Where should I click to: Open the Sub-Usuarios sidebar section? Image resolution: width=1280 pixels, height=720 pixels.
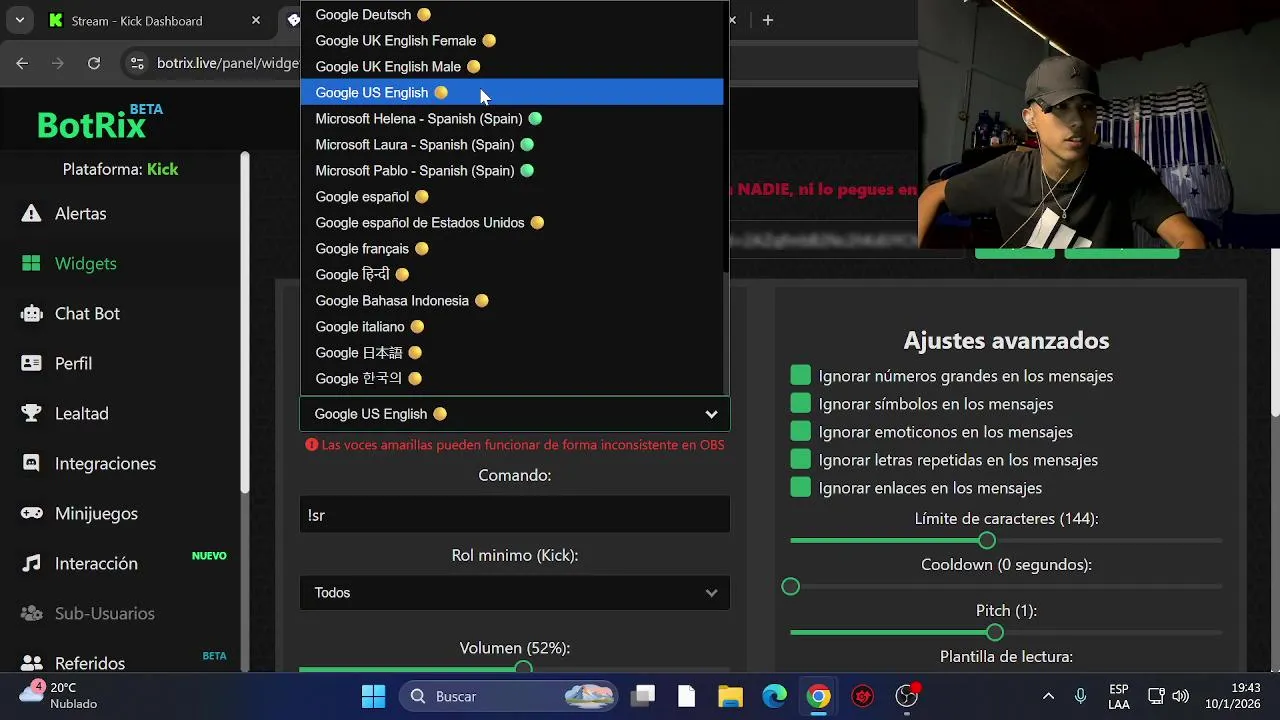(x=104, y=613)
